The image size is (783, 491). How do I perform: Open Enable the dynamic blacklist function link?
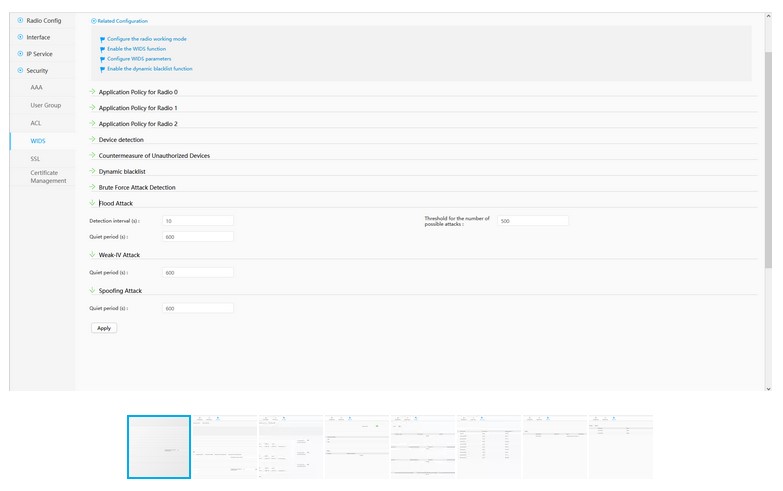coord(150,69)
